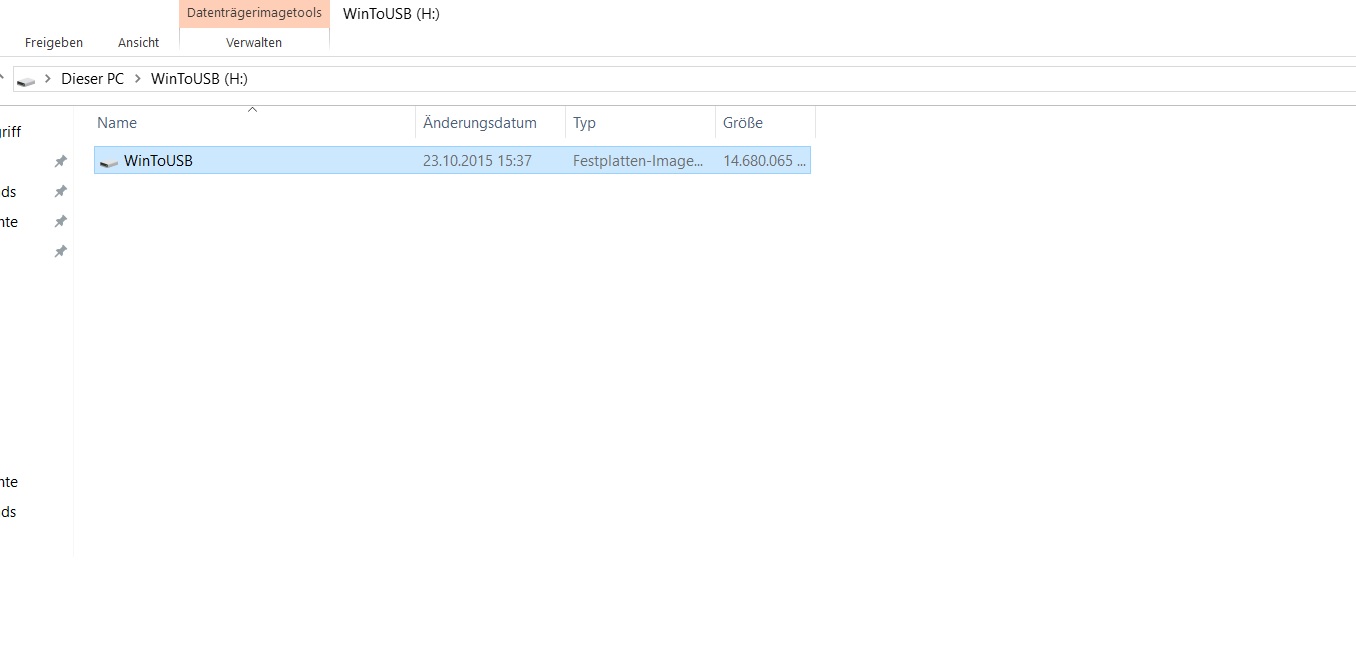
Task: Click the pin icon beside 'ds' item
Action: [x=60, y=191]
